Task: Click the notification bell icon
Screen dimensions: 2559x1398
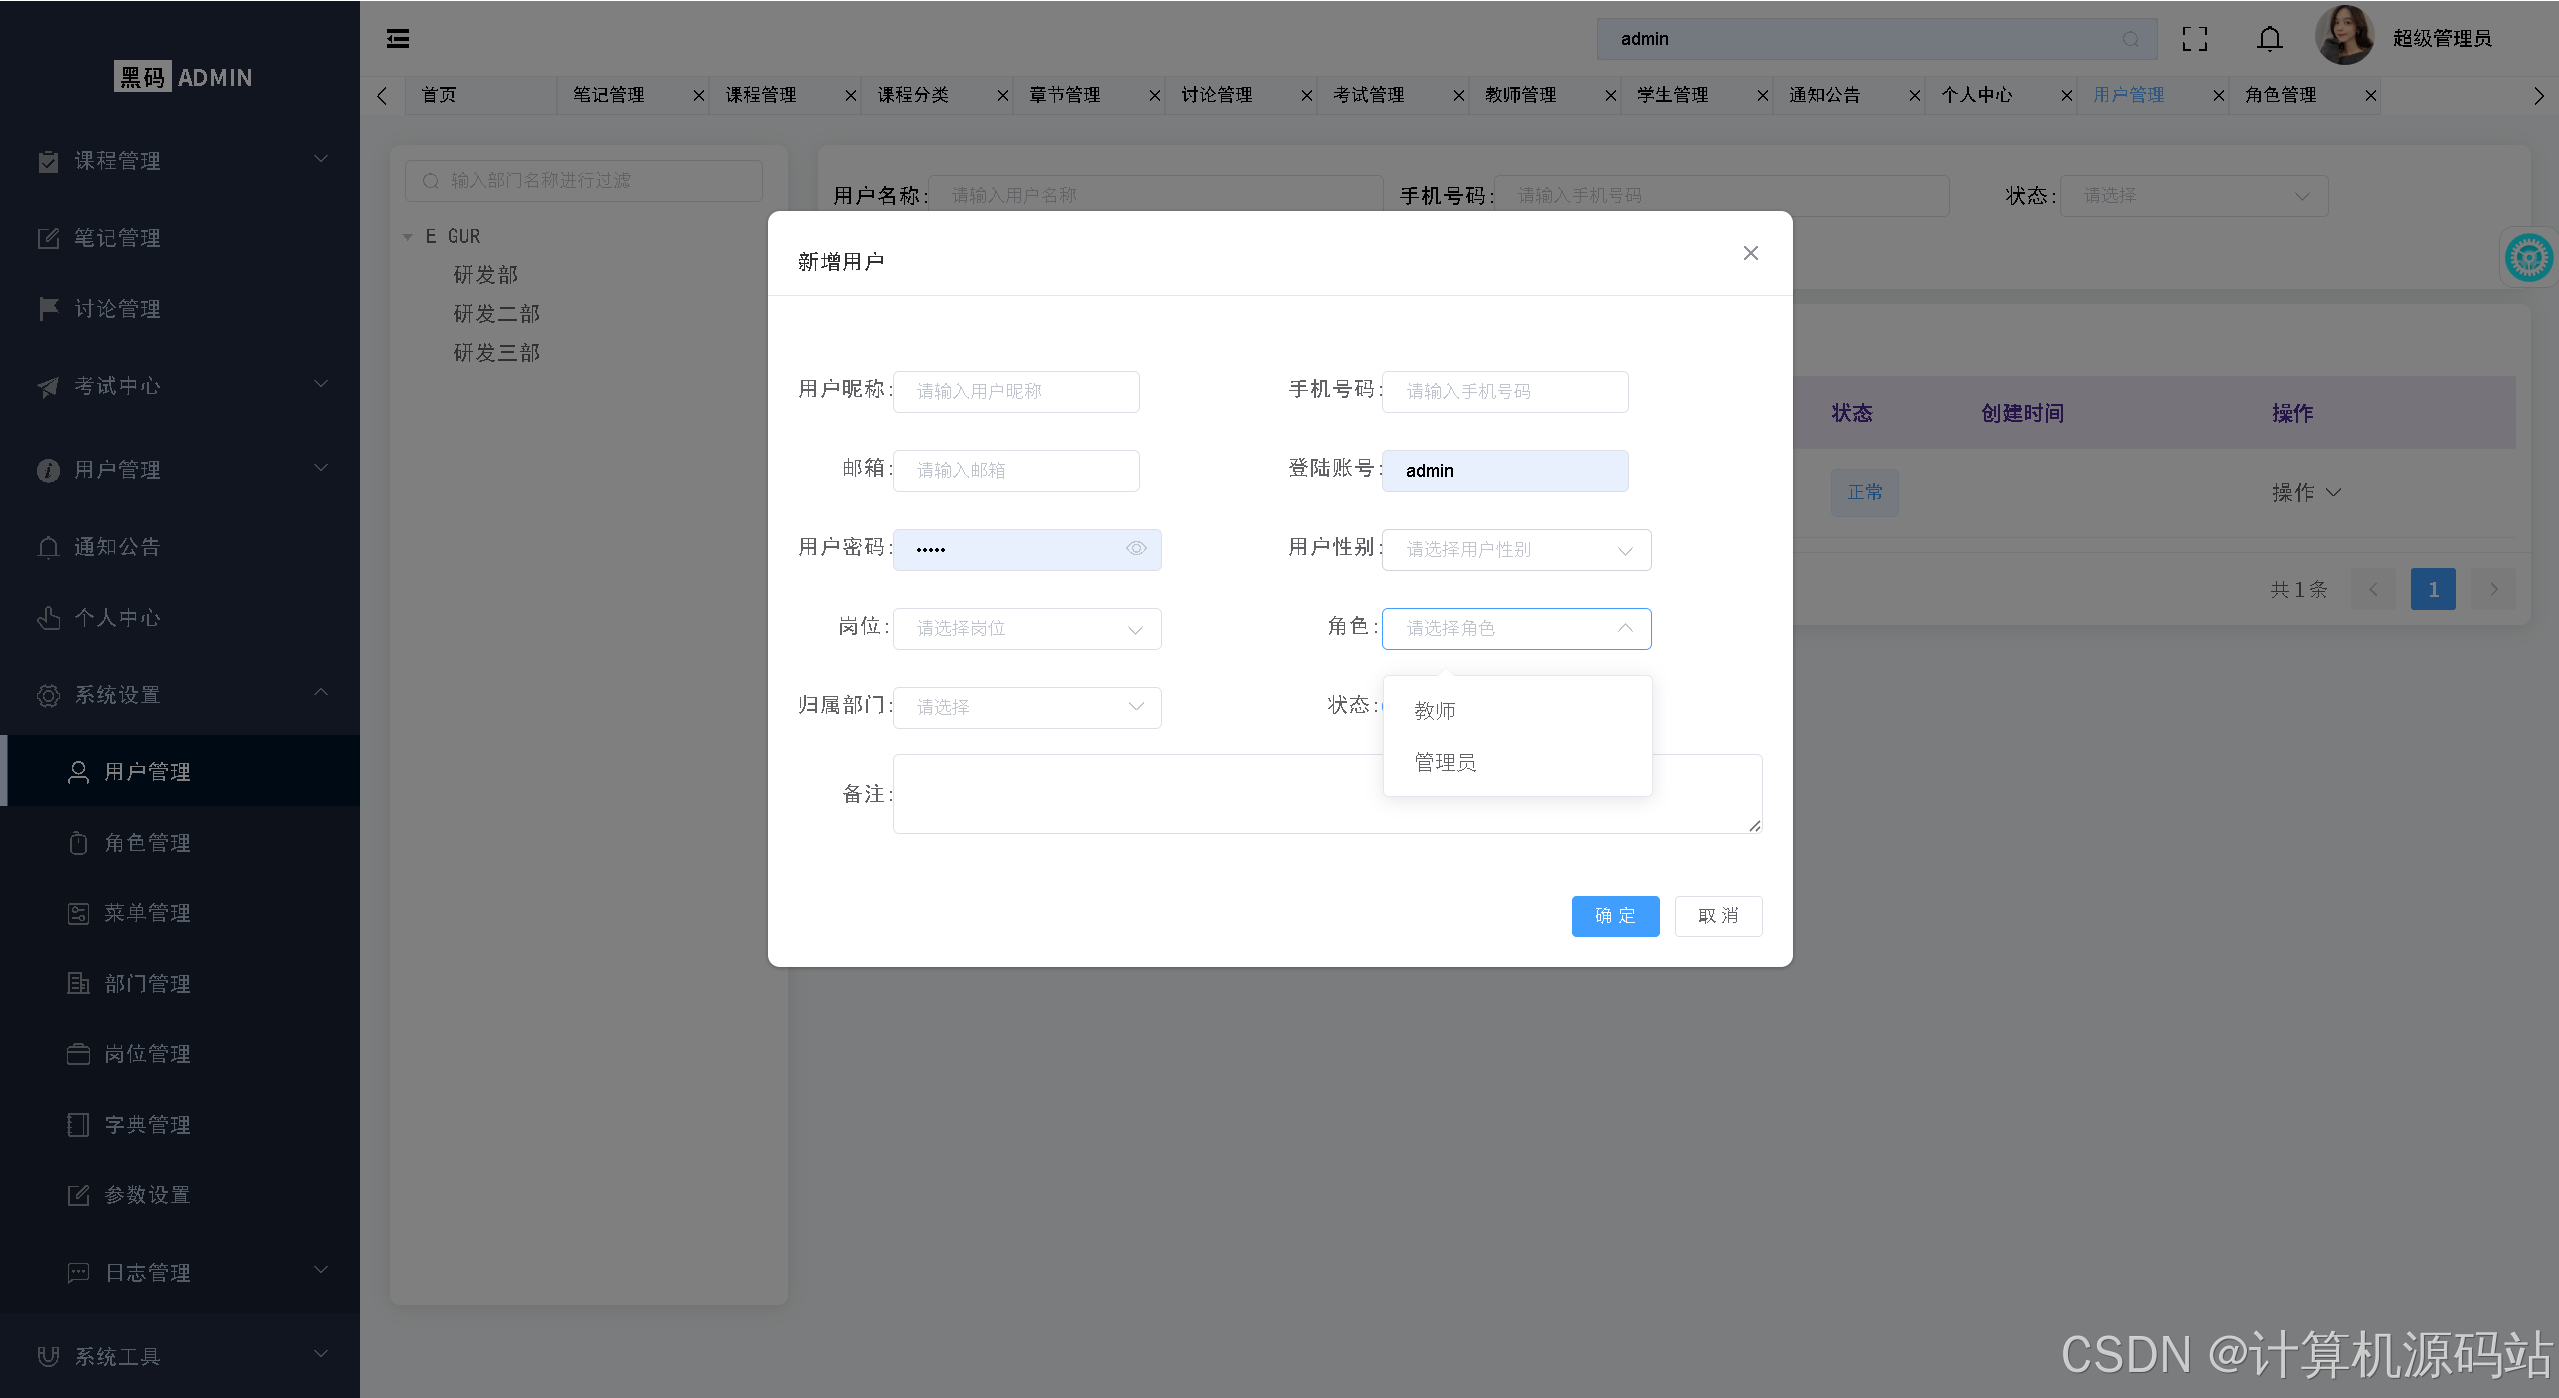Action: [2267, 39]
